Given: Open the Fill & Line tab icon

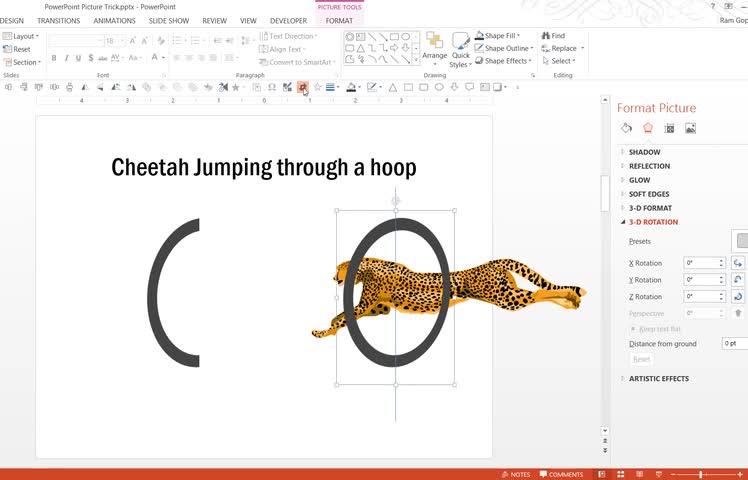Looking at the screenshot, I should pyautogui.click(x=626, y=128).
